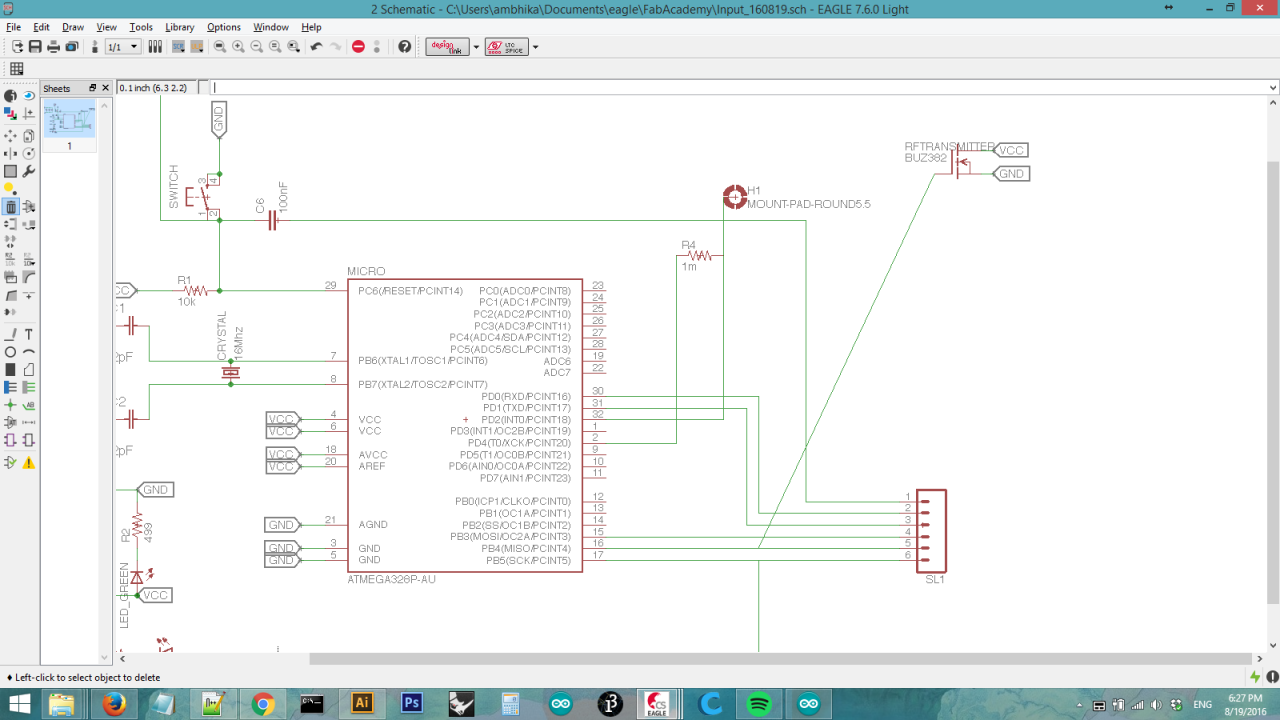This screenshot has width=1280, height=720.
Task: Select the Mirror tool
Action: coord(10,153)
